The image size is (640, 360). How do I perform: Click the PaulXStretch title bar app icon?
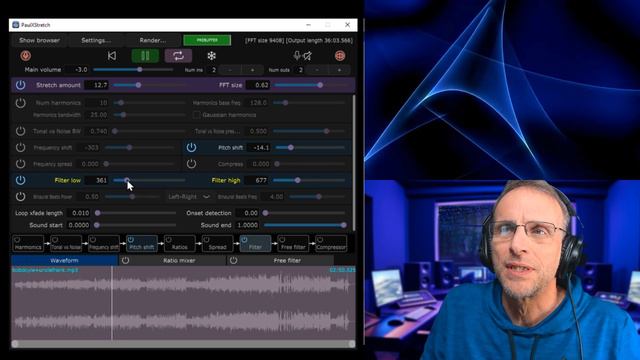(16, 25)
